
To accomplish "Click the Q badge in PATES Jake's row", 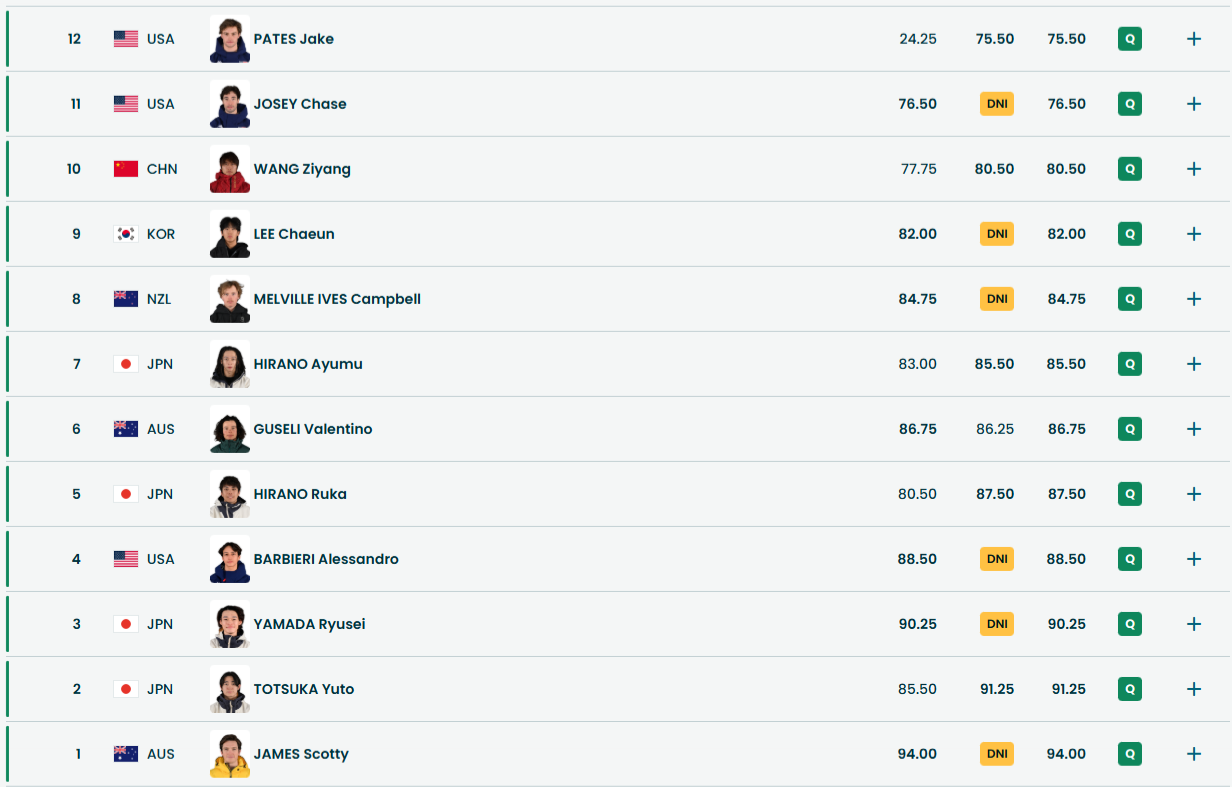I will coord(1130,39).
